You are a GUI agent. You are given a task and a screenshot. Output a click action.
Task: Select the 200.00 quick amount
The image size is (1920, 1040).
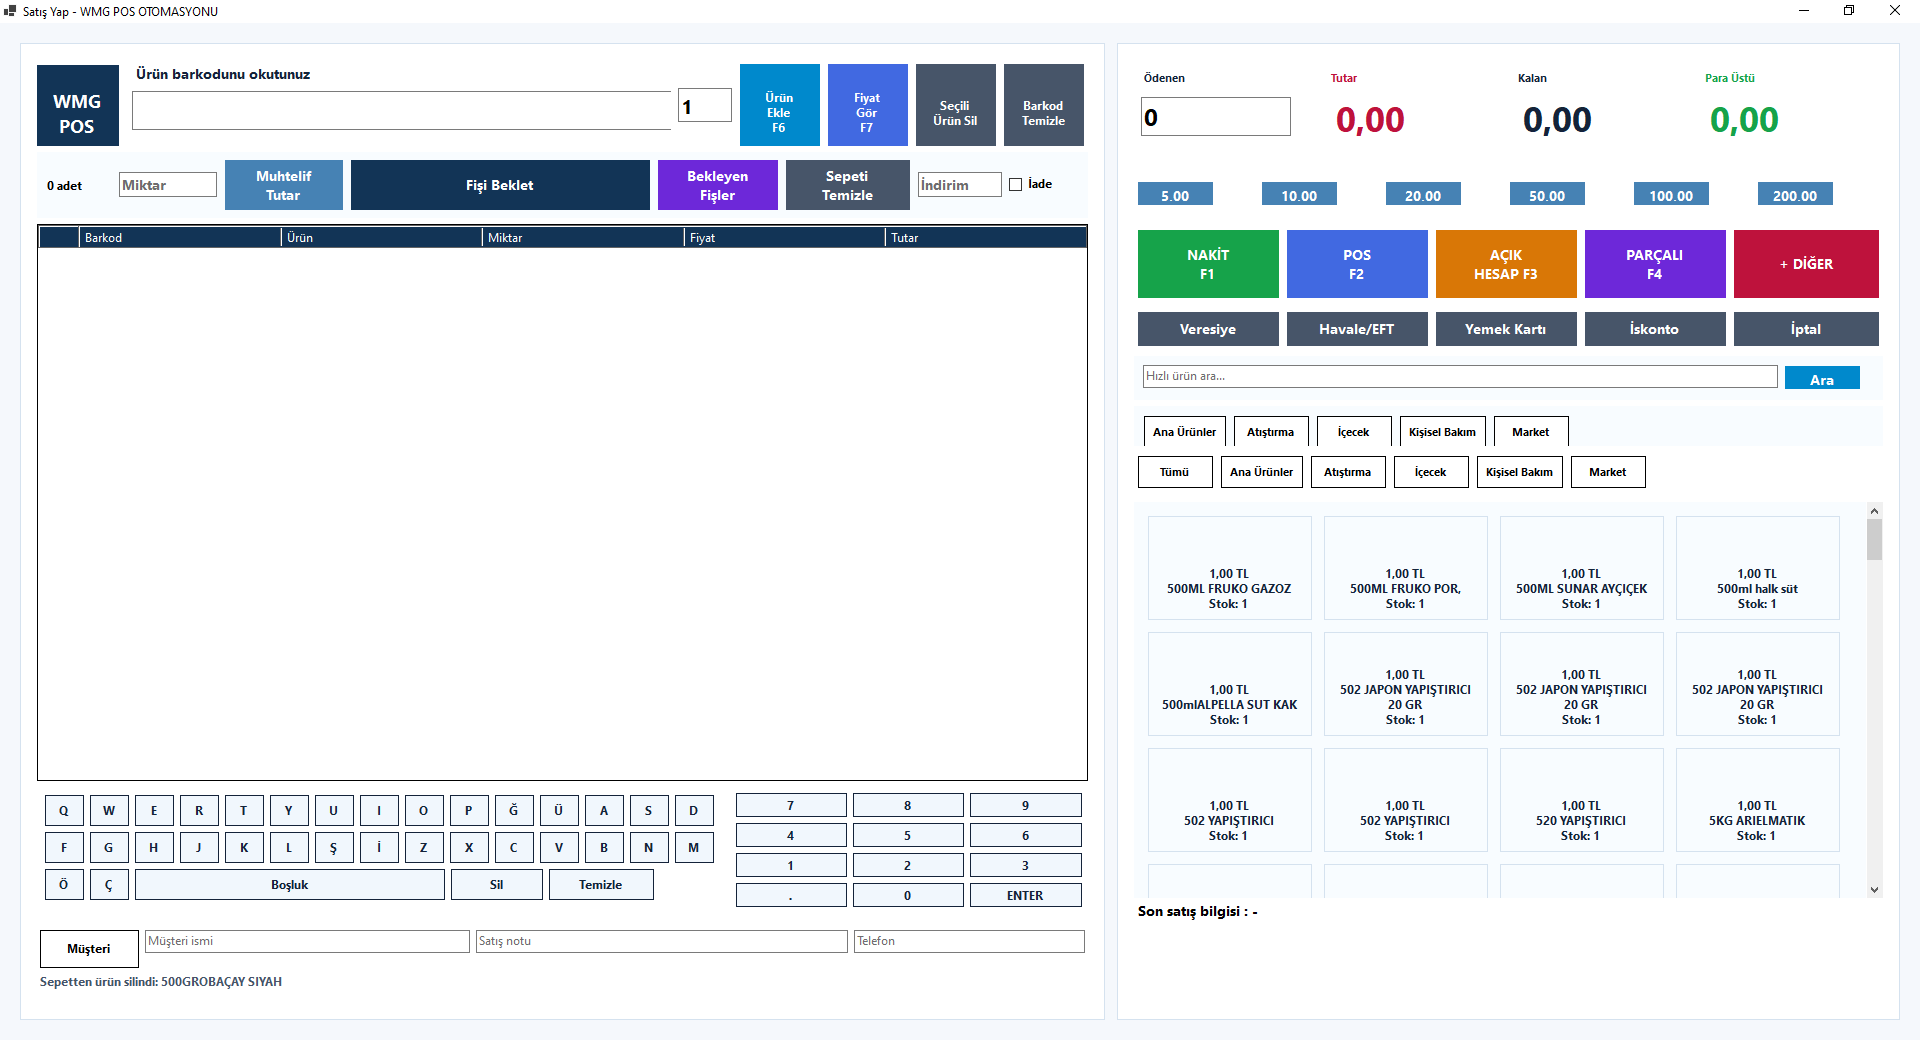click(x=1795, y=195)
